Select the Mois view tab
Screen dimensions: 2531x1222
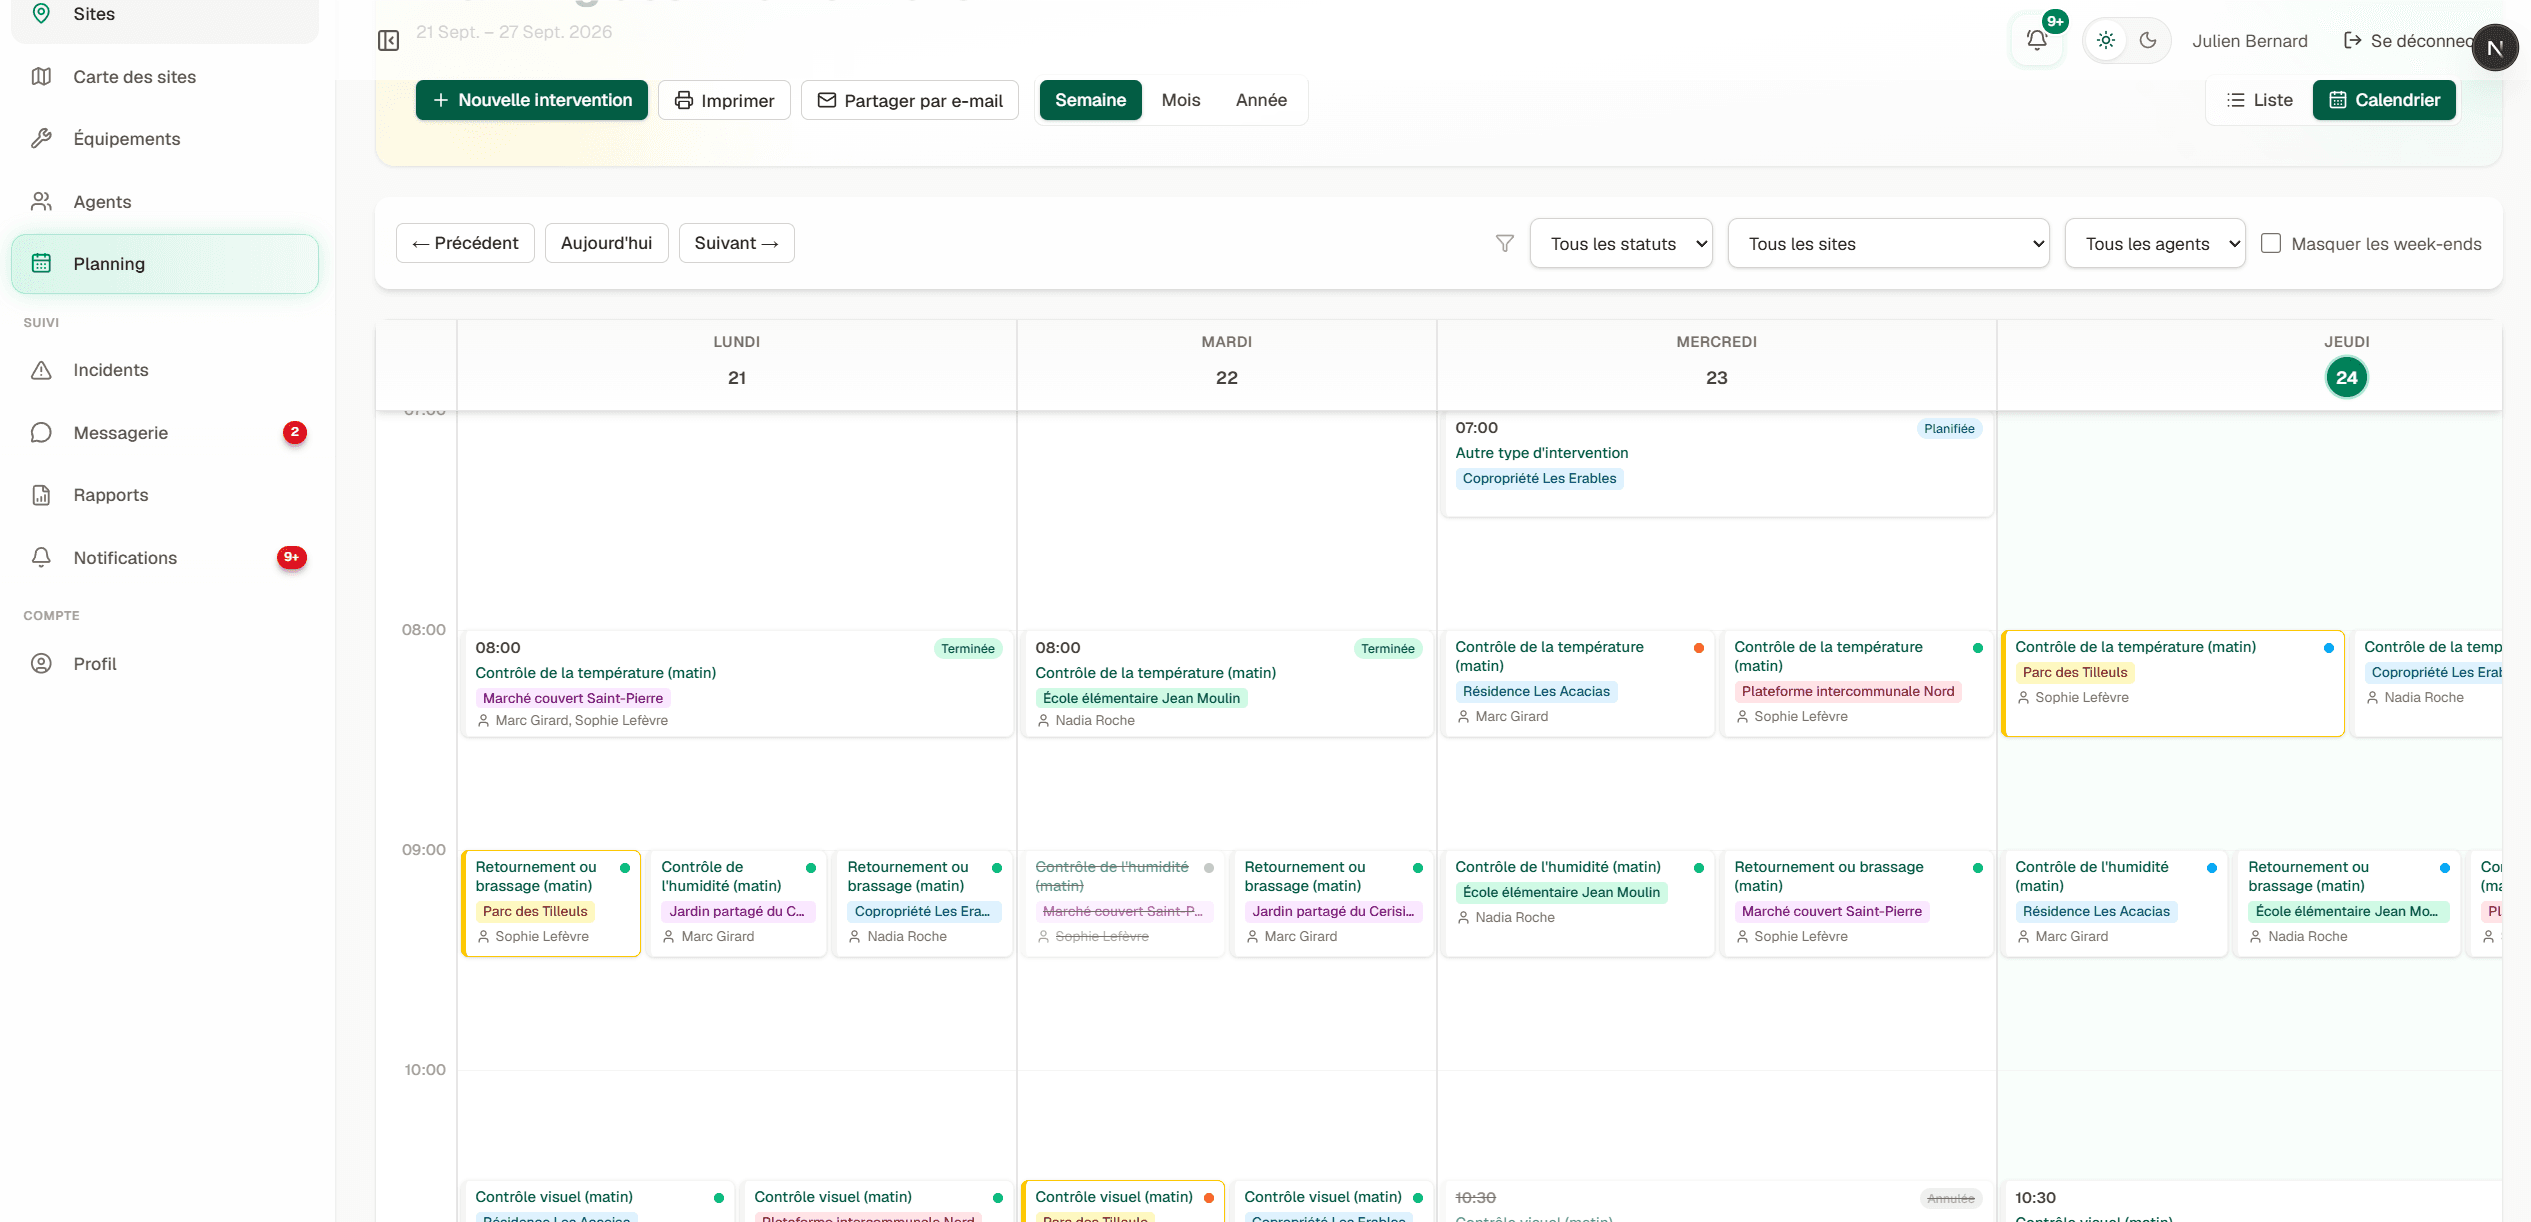(1181, 100)
